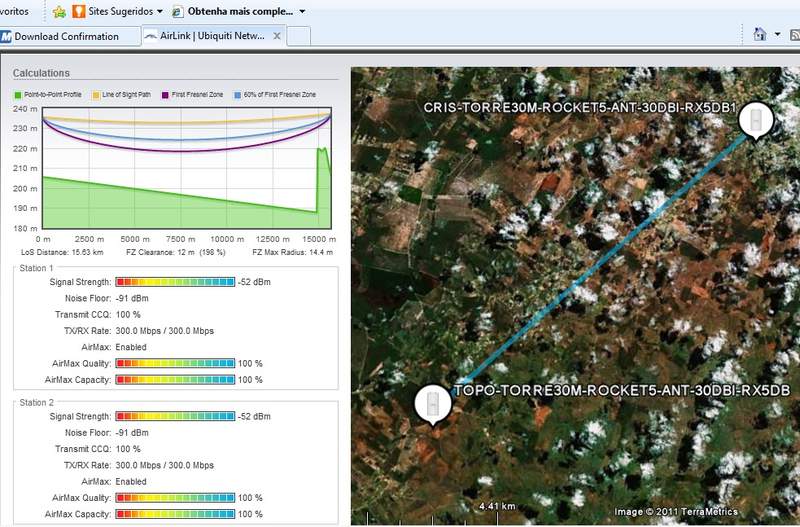Click the browser Home icon
The height and width of the screenshot is (527, 800).
[760, 34]
